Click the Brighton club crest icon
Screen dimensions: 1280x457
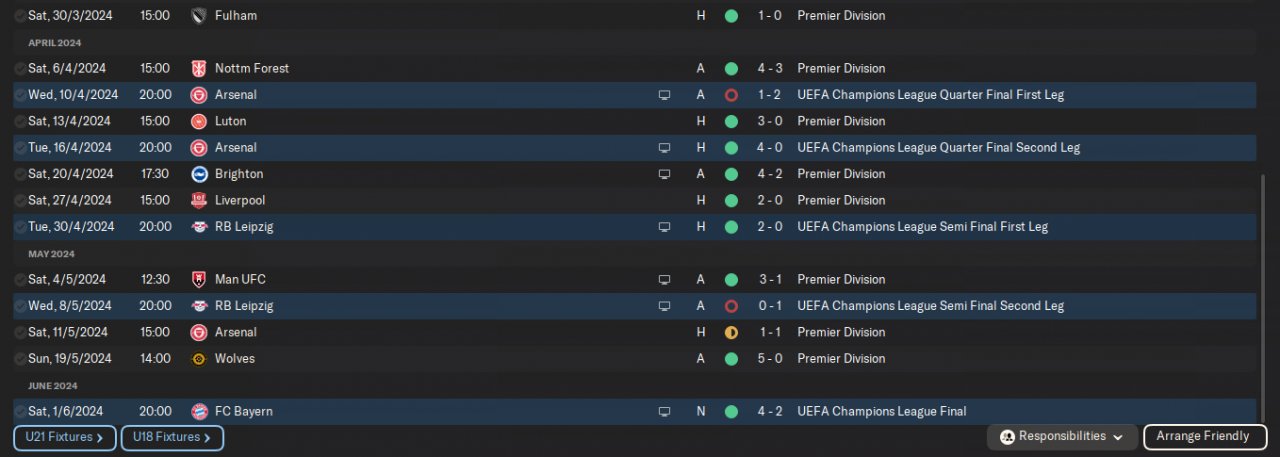coord(199,174)
